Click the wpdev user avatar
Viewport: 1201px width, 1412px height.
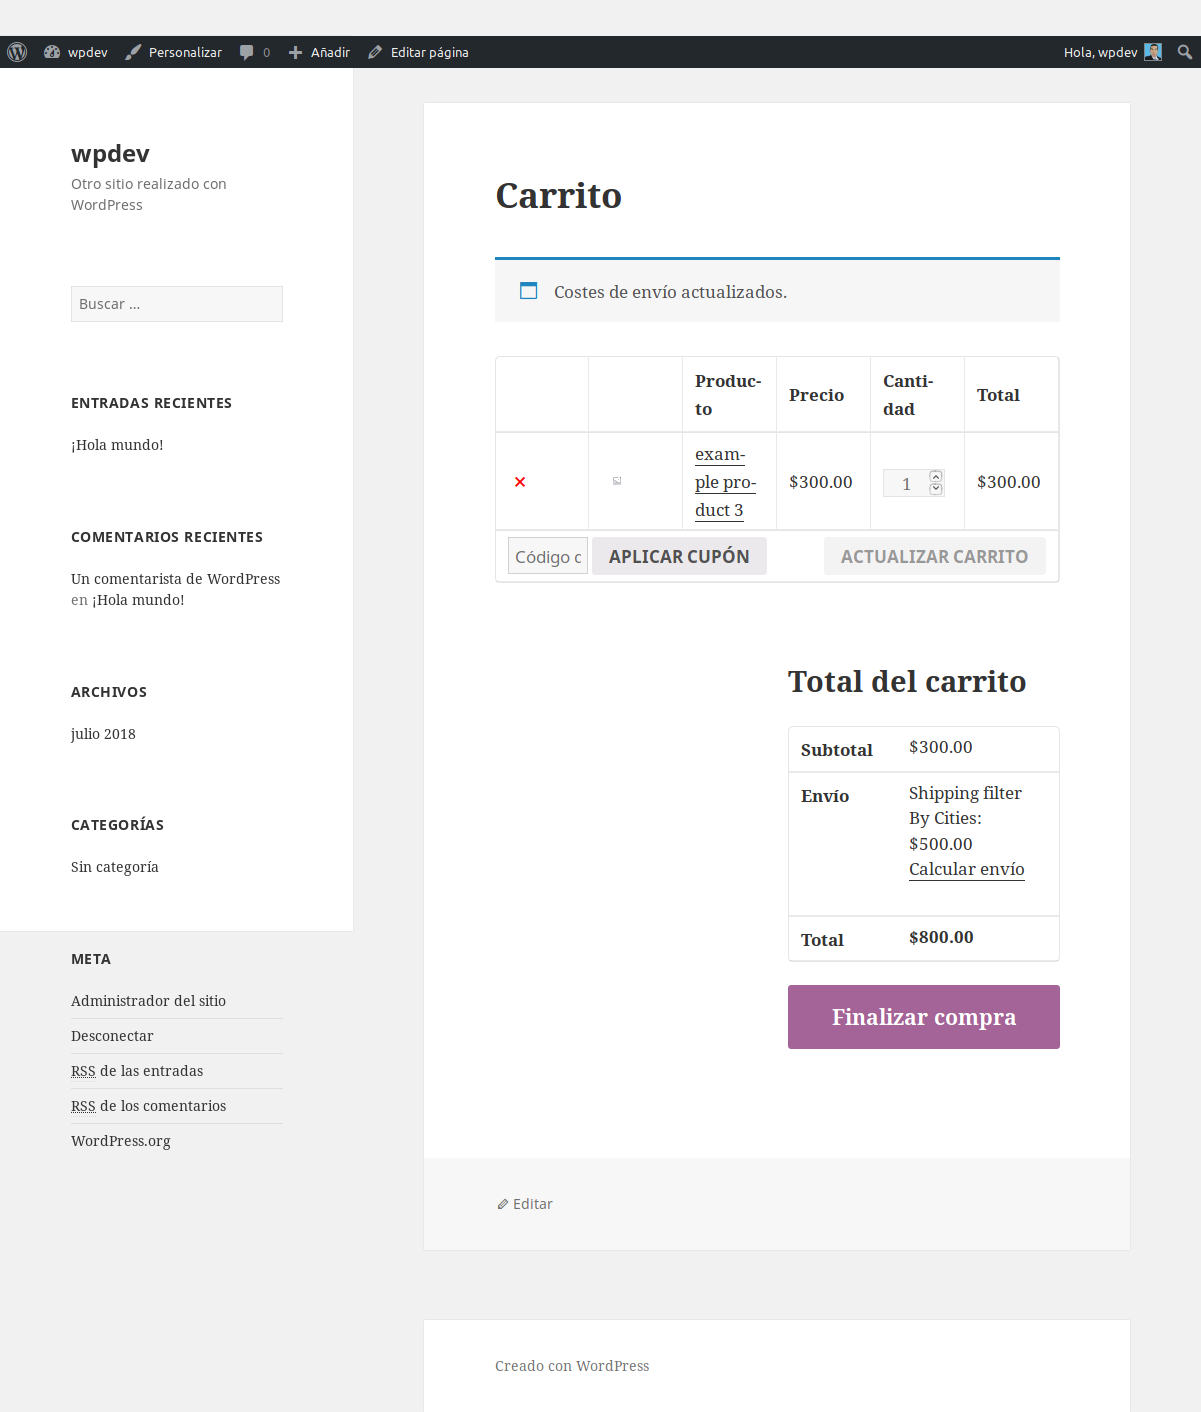coord(1153,52)
